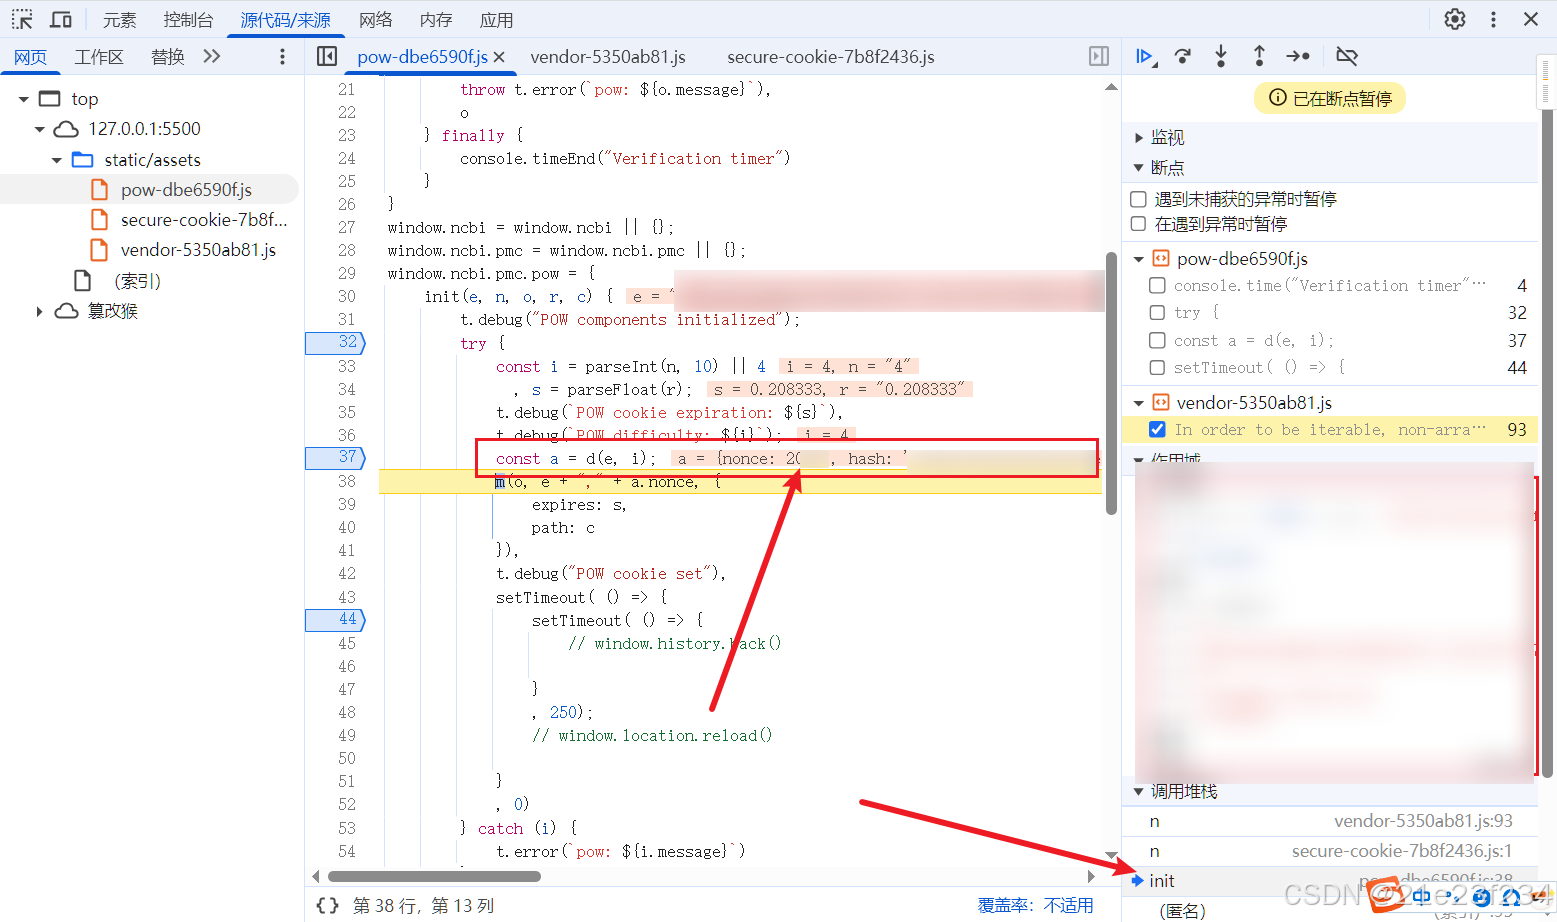Click scroll-up arrow of code editor
Viewport: 1557px width, 922px height.
point(1111,87)
